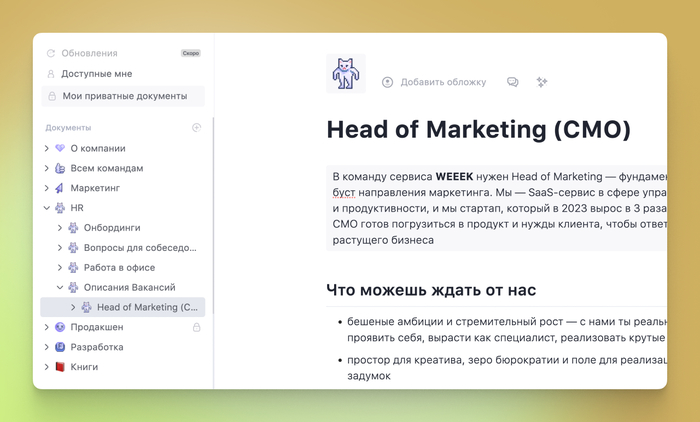
Task: Select Обновления in the sidebar
Action: pyautogui.click(x=89, y=53)
